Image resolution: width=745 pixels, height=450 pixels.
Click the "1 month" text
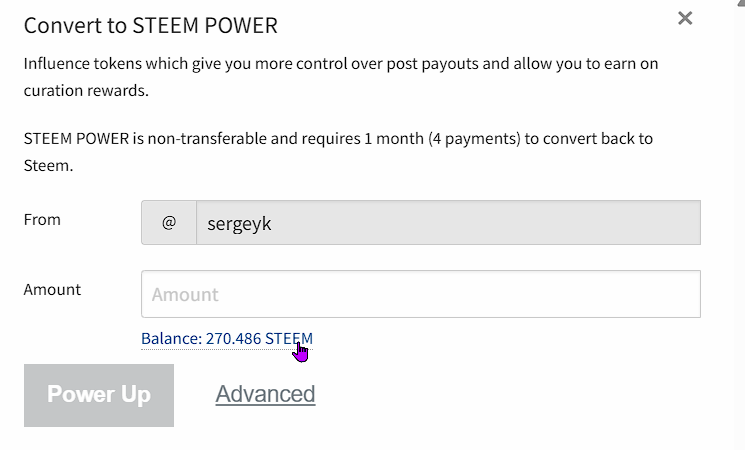(394, 138)
